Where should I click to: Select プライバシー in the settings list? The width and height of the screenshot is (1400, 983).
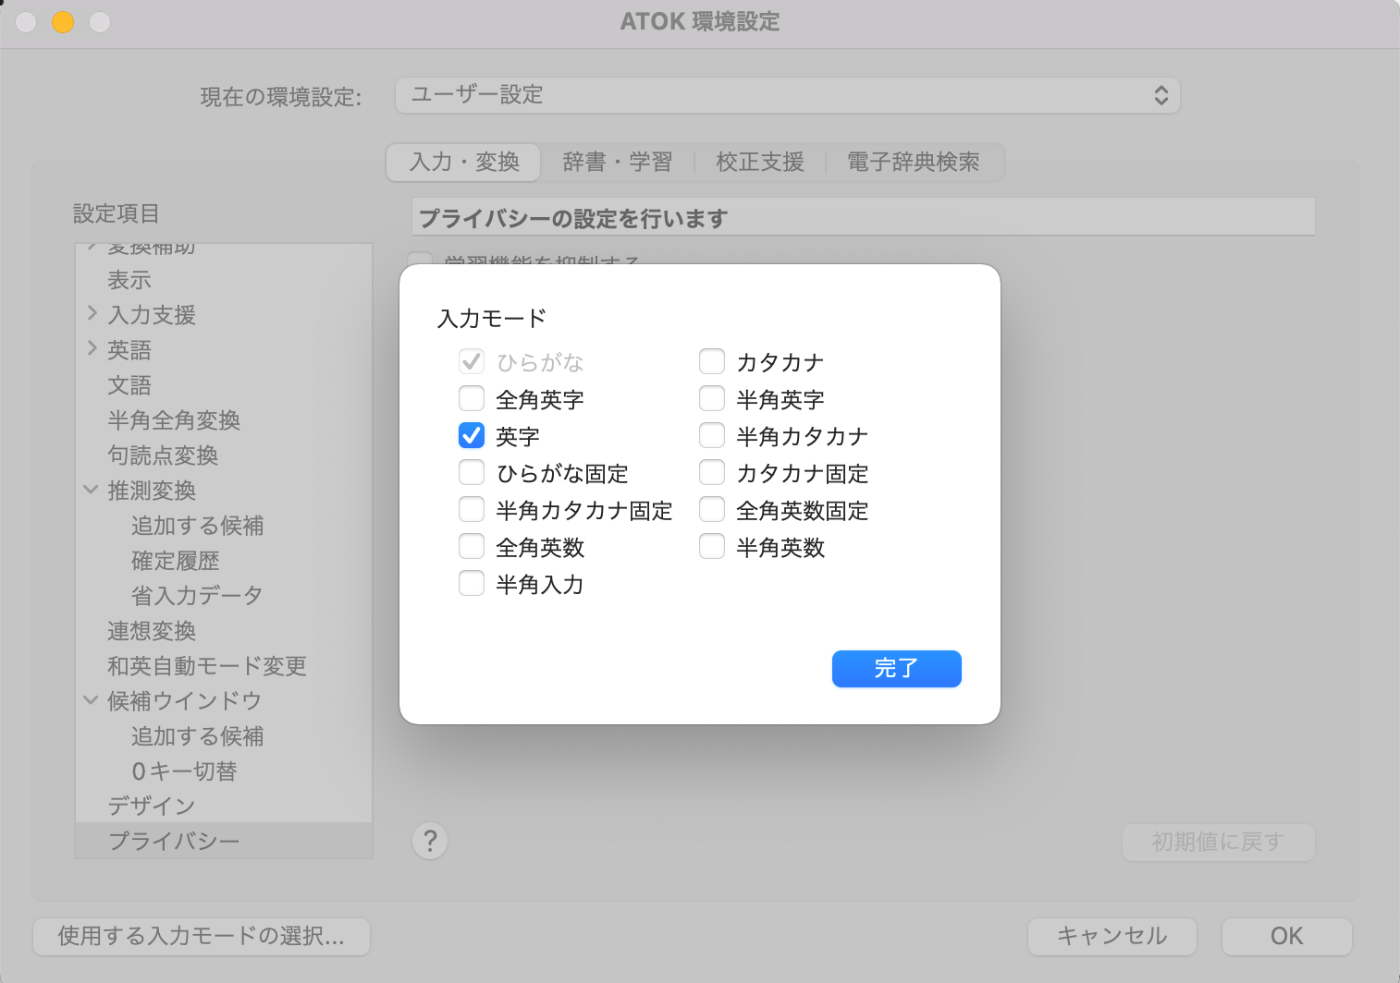(x=224, y=841)
